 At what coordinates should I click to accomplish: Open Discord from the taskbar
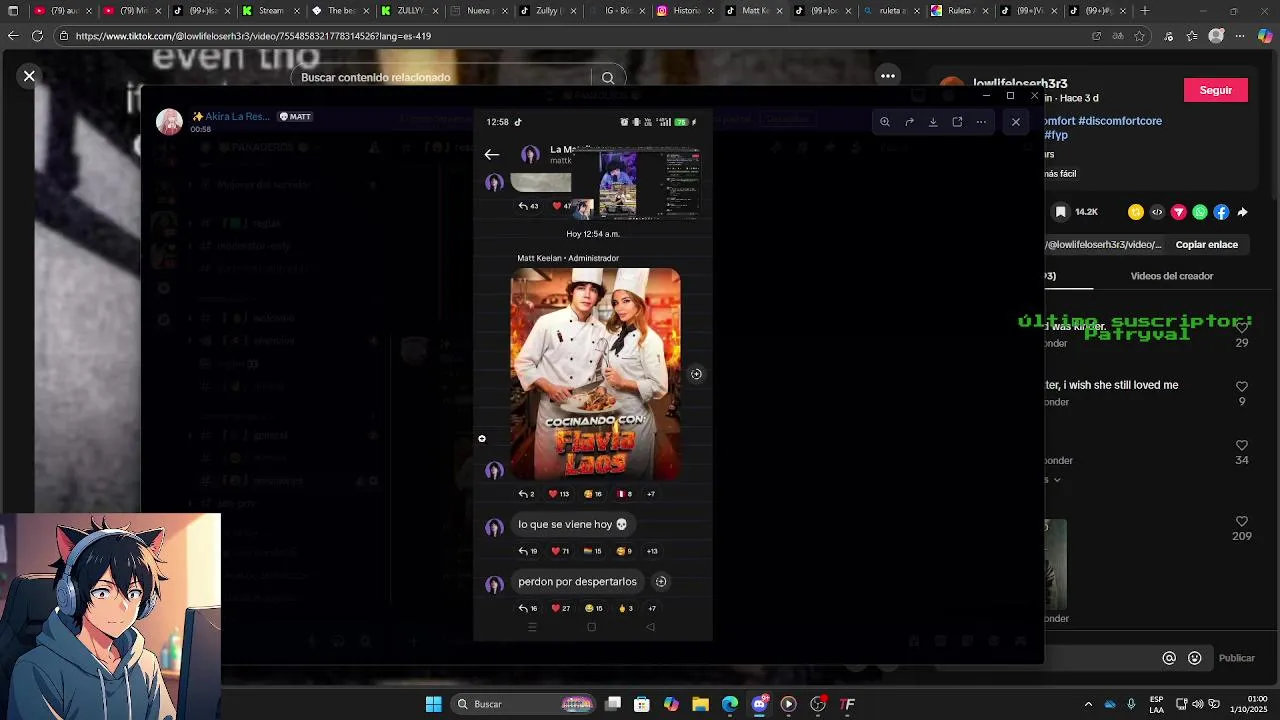click(x=759, y=704)
